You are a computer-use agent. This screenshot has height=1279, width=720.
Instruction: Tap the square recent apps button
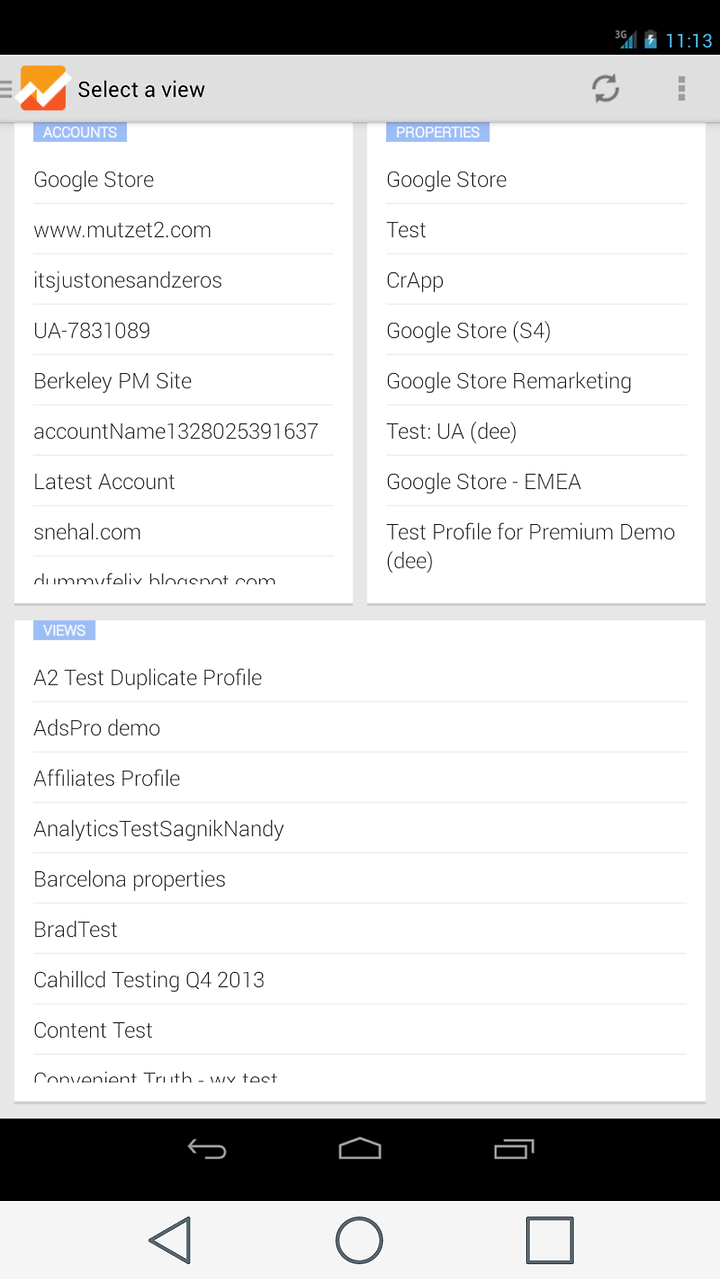(x=549, y=1240)
